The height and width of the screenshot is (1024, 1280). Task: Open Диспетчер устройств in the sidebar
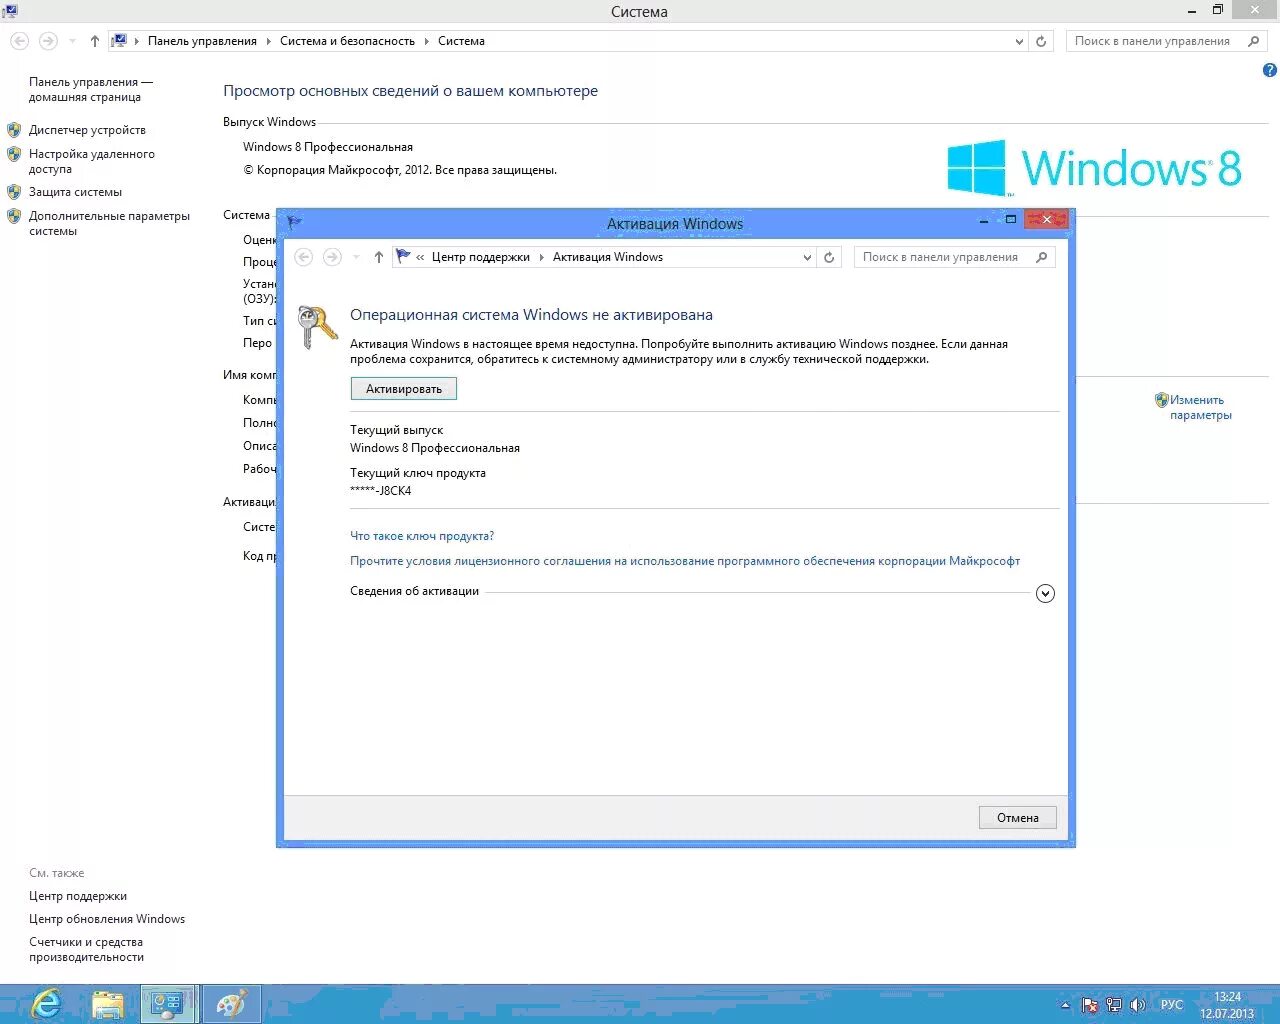pos(86,130)
